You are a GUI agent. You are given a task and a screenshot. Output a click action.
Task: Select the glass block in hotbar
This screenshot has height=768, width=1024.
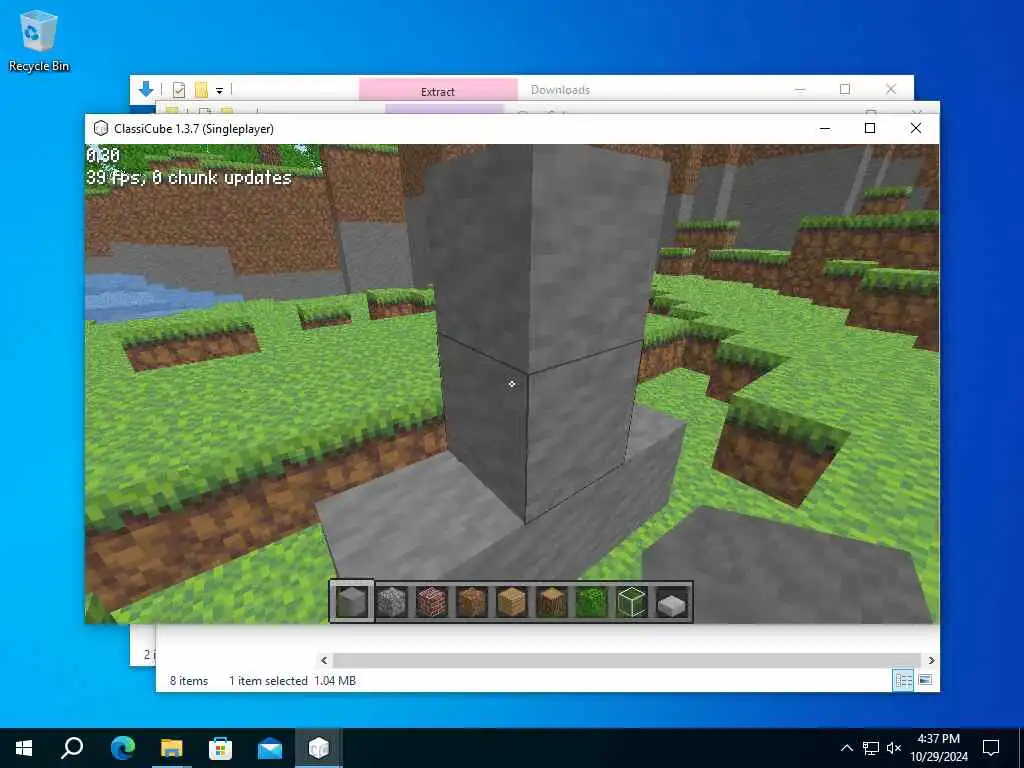[x=632, y=601]
